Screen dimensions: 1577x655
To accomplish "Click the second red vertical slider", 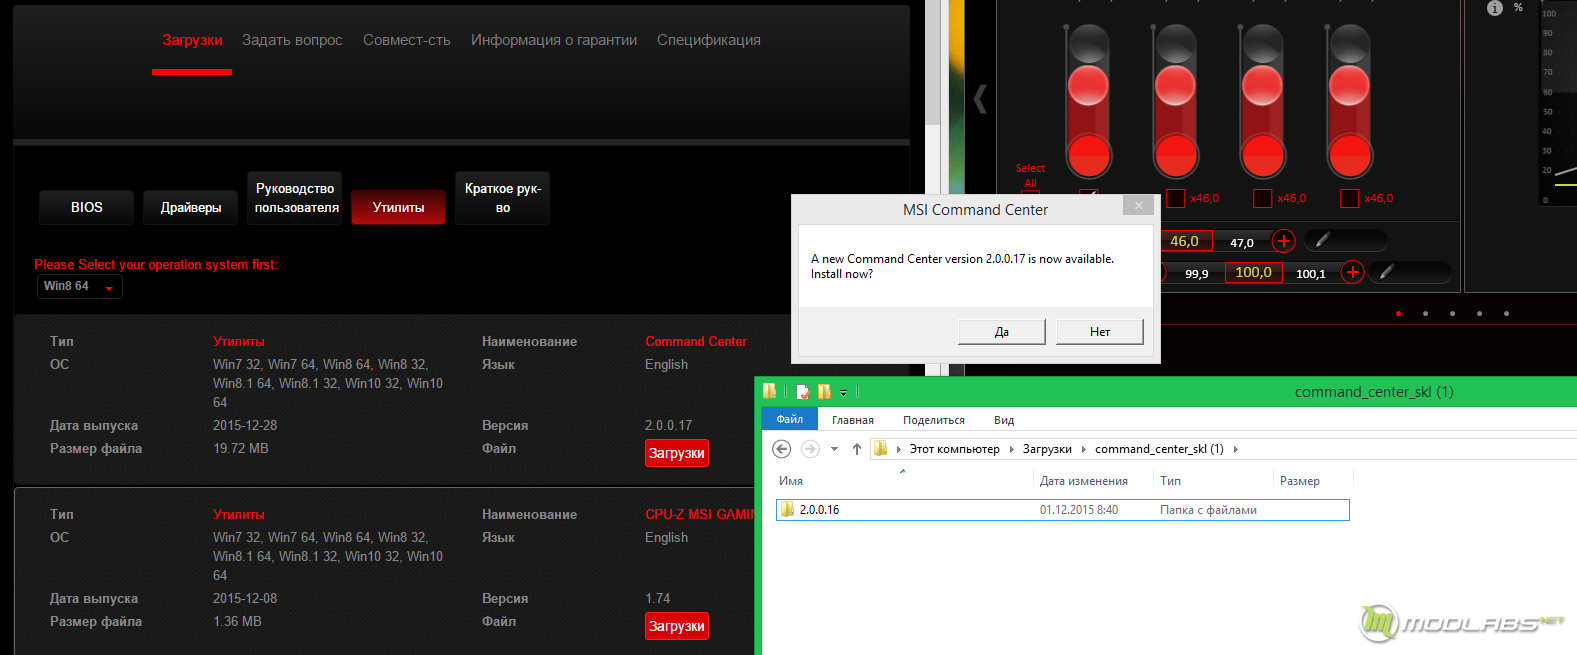I will coord(1175,102).
